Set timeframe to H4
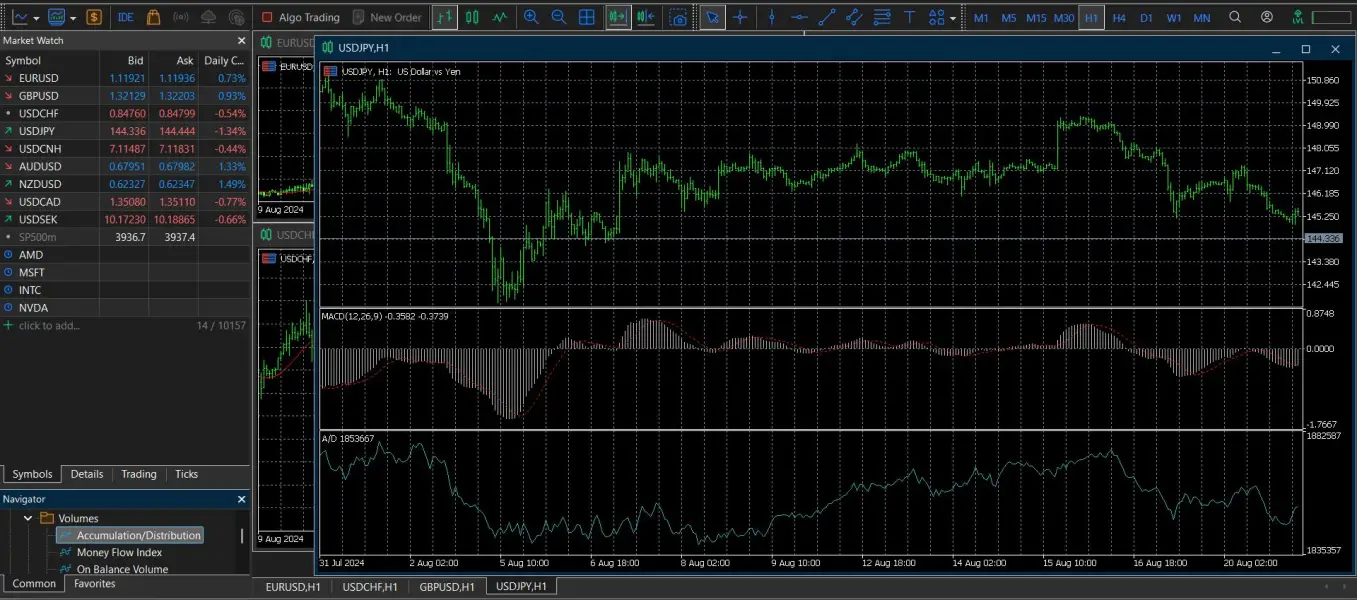1357x600 pixels. (1119, 17)
